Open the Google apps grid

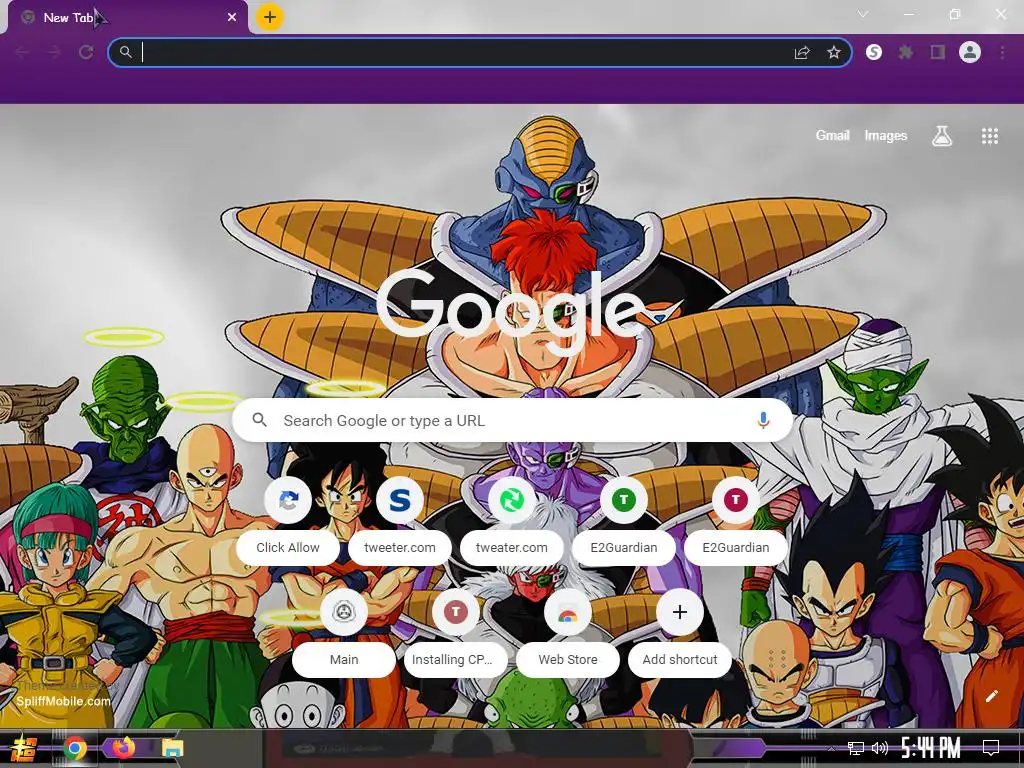[990, 136]
